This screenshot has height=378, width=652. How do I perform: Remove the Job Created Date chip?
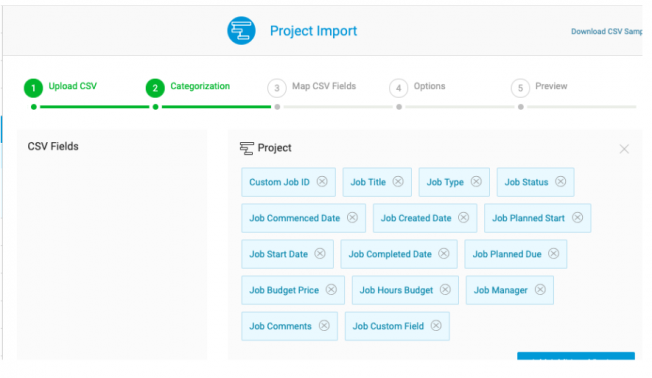point(463,217)
